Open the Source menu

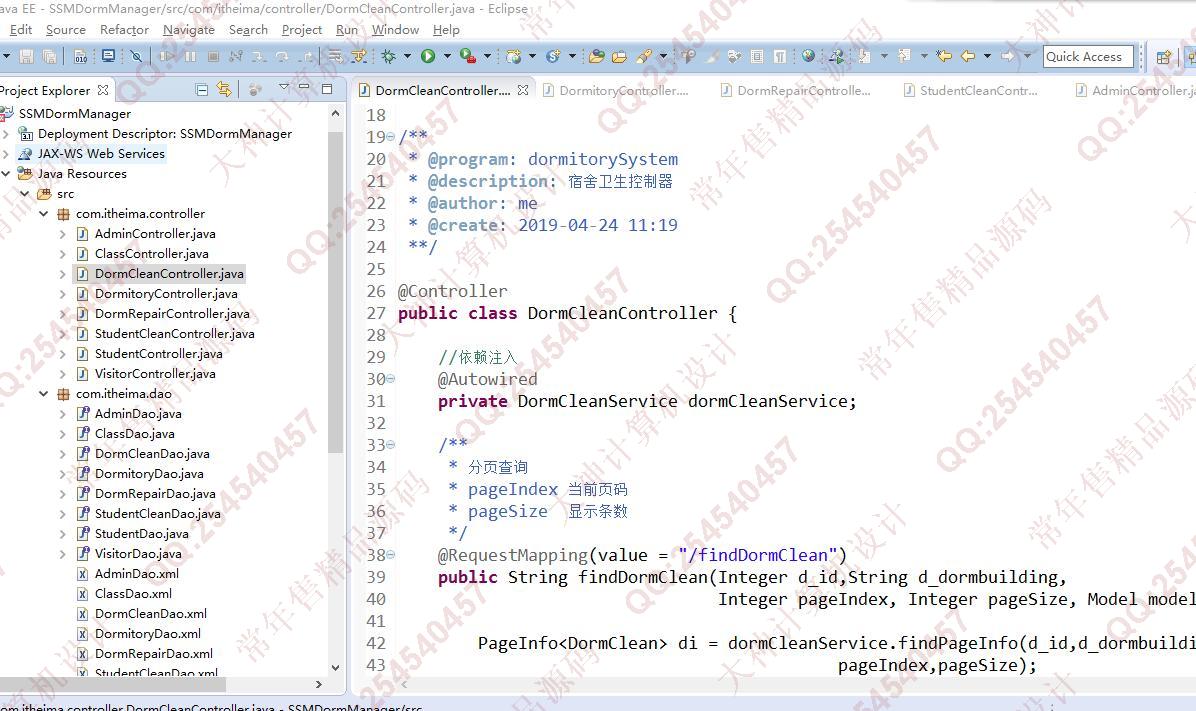point(66,30)
